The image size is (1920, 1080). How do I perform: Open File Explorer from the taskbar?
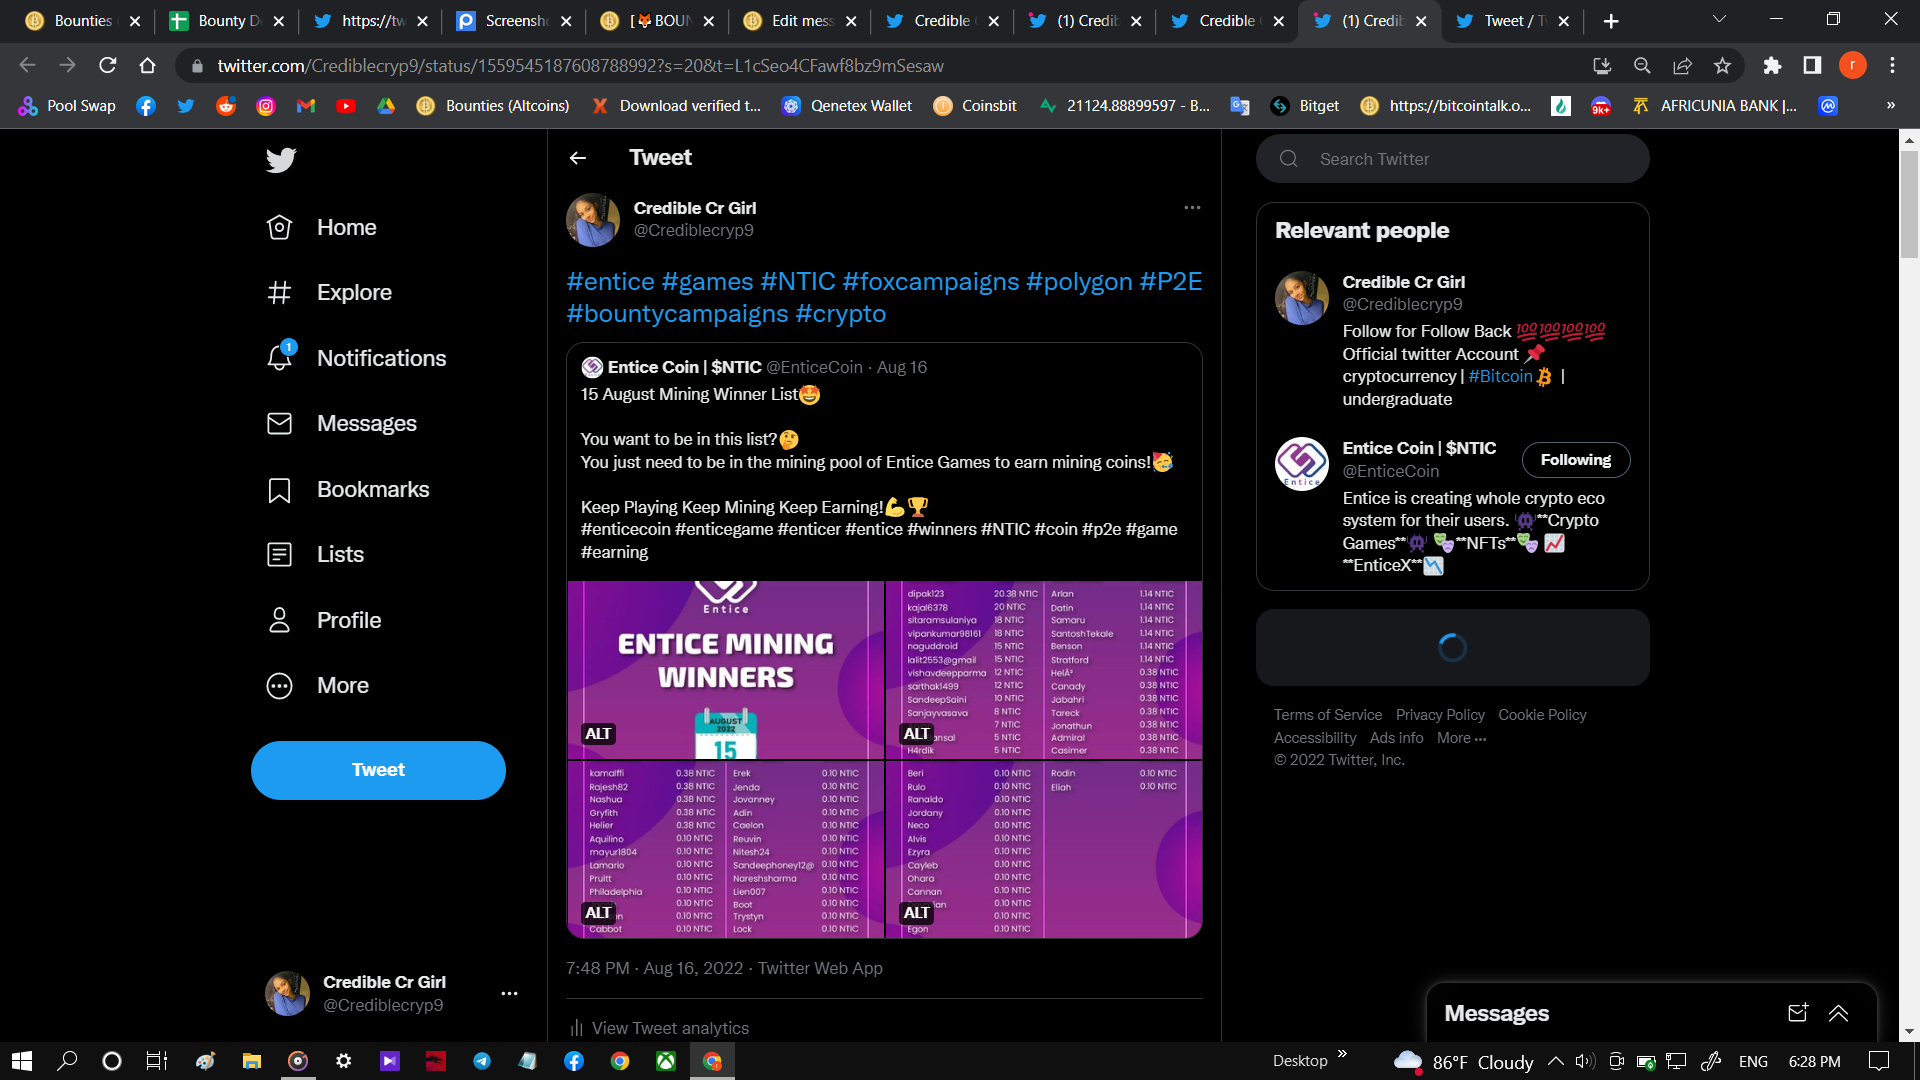click(251, 1061)
